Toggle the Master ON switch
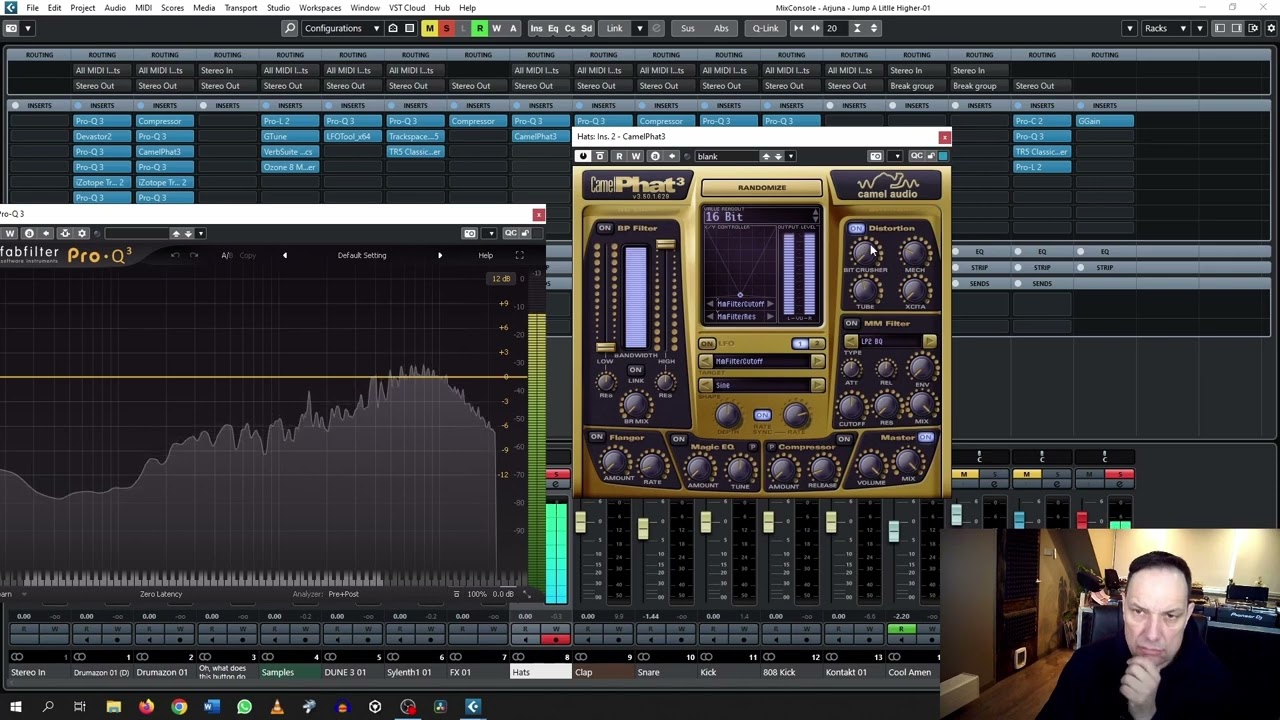 pyautogui.click(x=926, y=437)
